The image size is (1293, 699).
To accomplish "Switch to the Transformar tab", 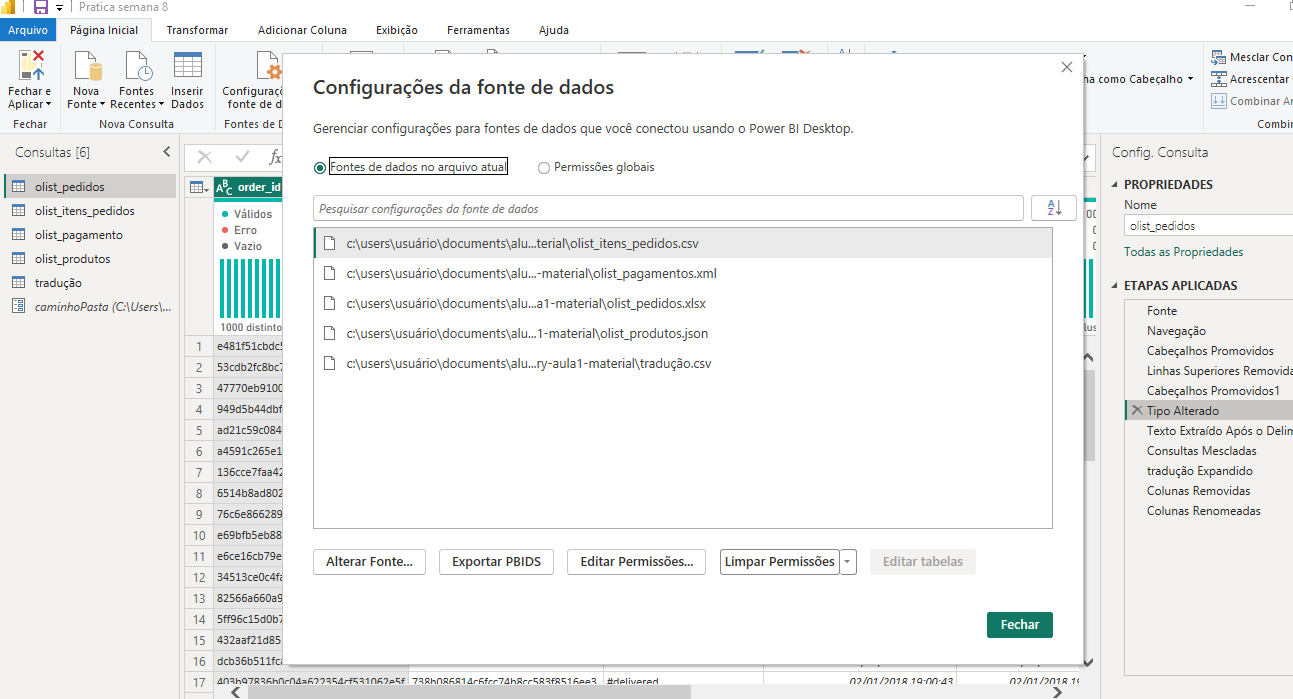I will point(197,30).
